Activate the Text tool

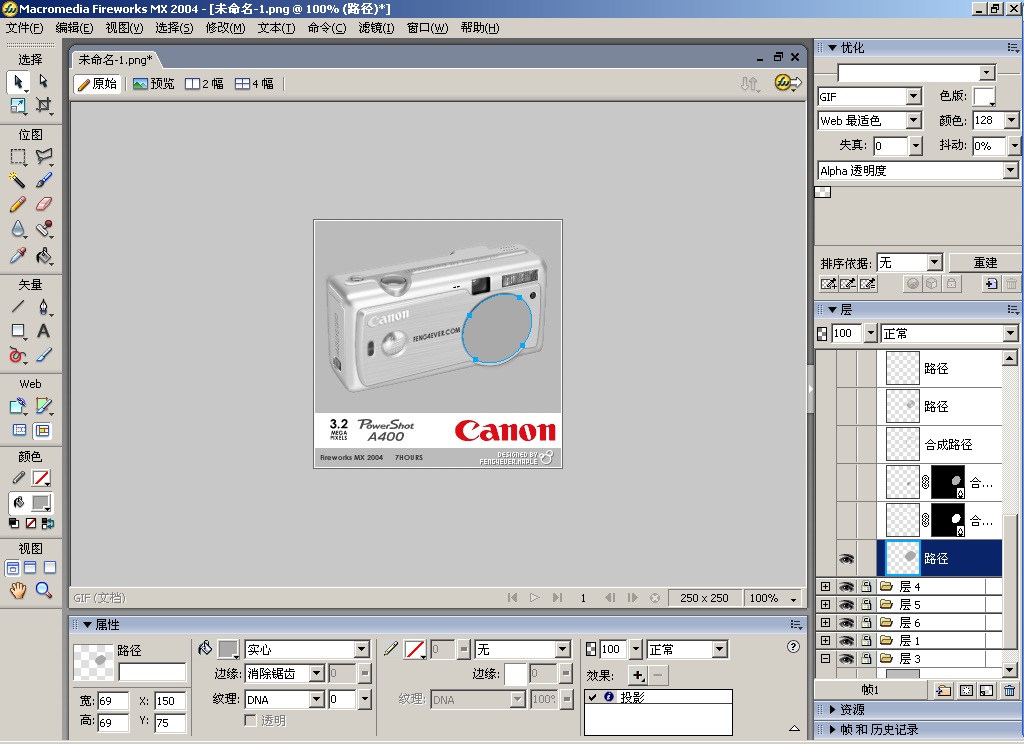[x=43, y=331]
